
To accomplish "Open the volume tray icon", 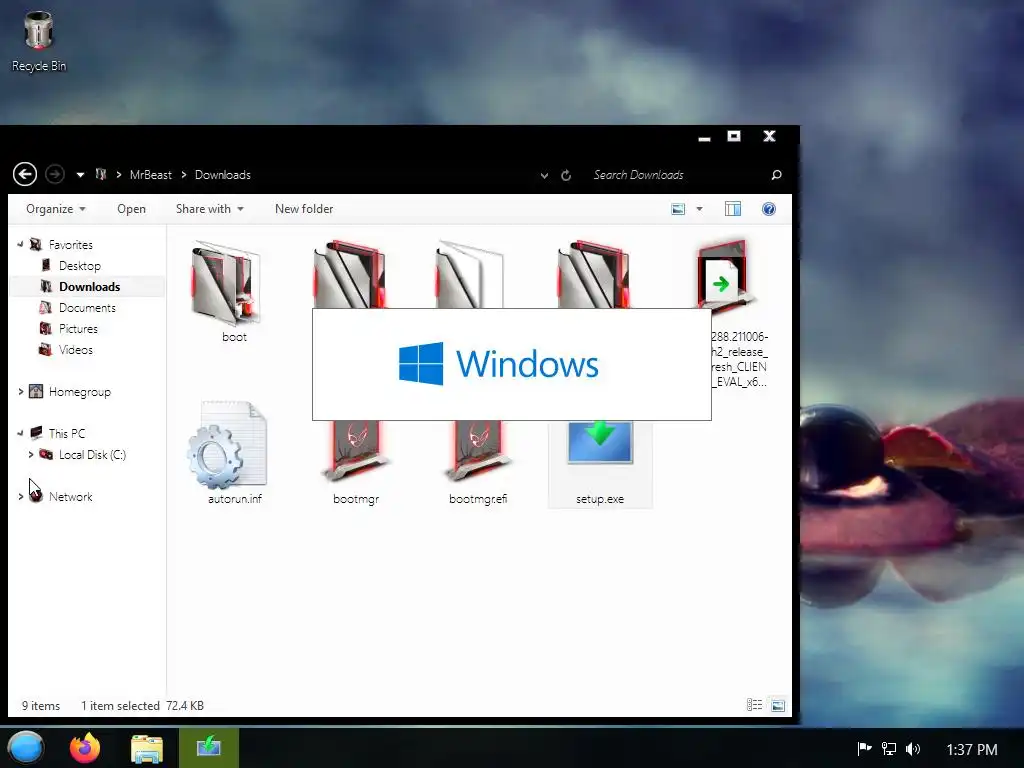I will click(x=913, y=748).
